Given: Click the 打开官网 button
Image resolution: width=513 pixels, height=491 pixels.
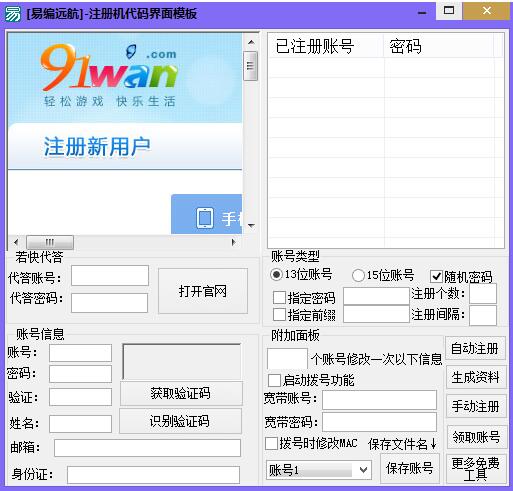Looking at the screenshot, I should tap(203, 291).
